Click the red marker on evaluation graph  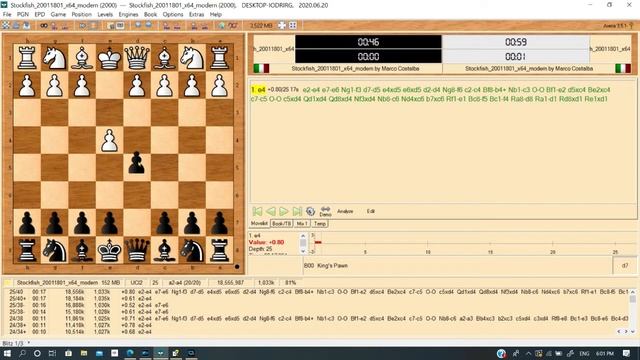coord(318,242)
